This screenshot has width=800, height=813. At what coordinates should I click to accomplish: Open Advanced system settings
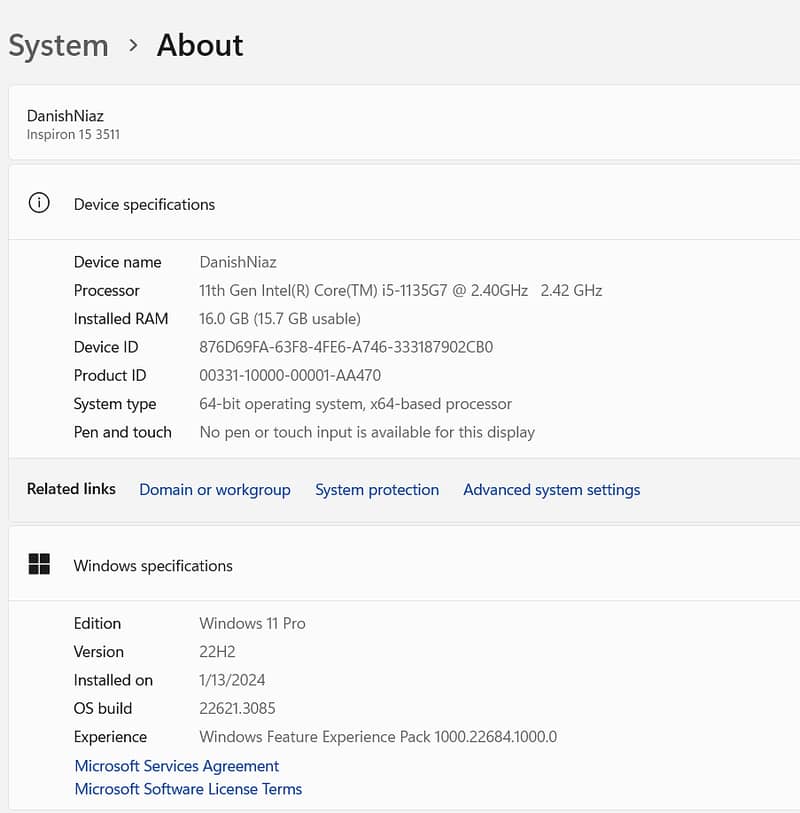(x=551, y=489)
